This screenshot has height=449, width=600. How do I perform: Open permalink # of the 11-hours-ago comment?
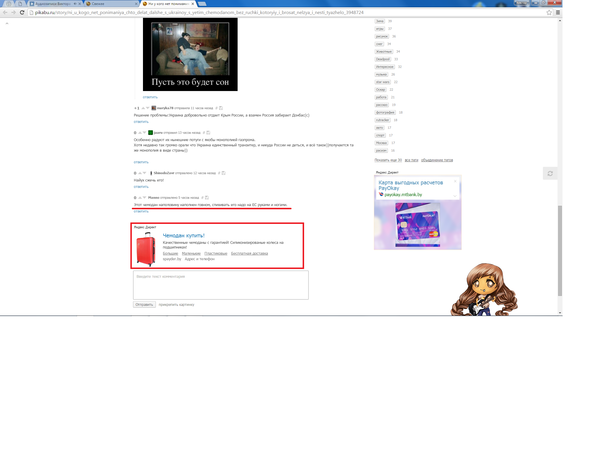[216, 108]
